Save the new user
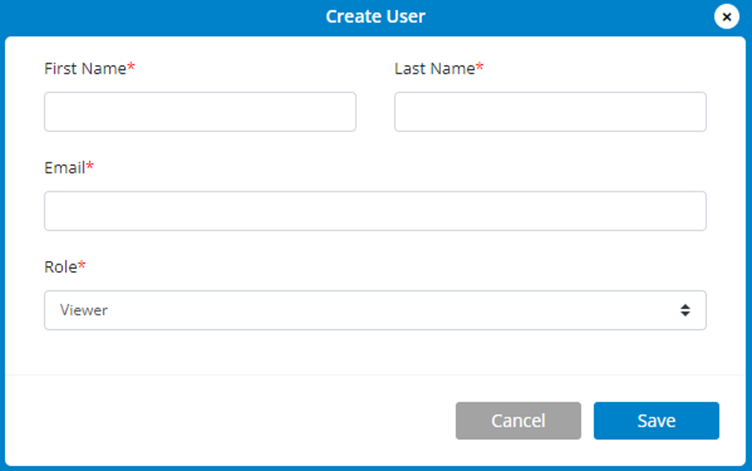The image size is (752, 471). point(656,421)
